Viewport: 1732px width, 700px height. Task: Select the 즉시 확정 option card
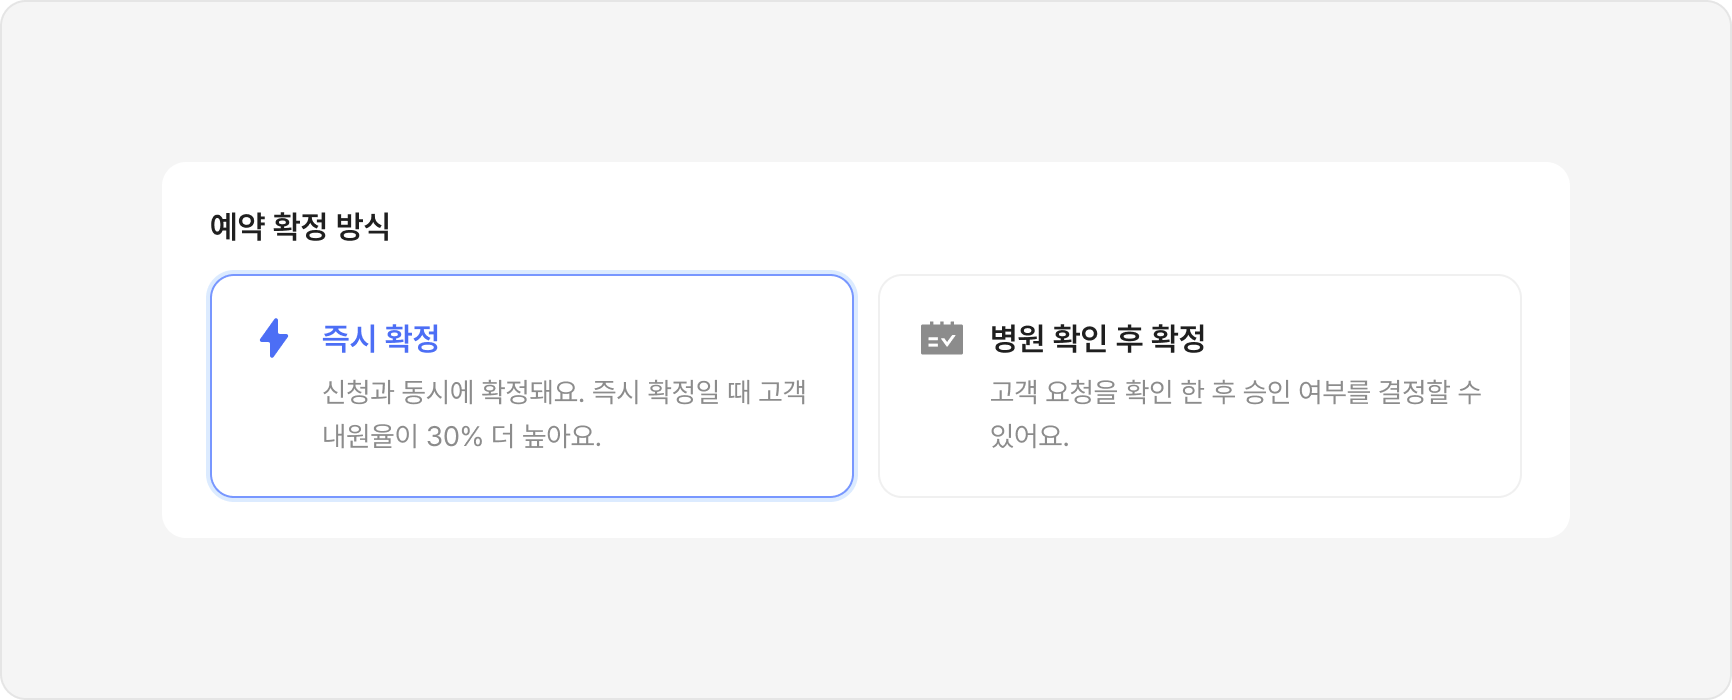pyautogui.click(x=531, y=386)
